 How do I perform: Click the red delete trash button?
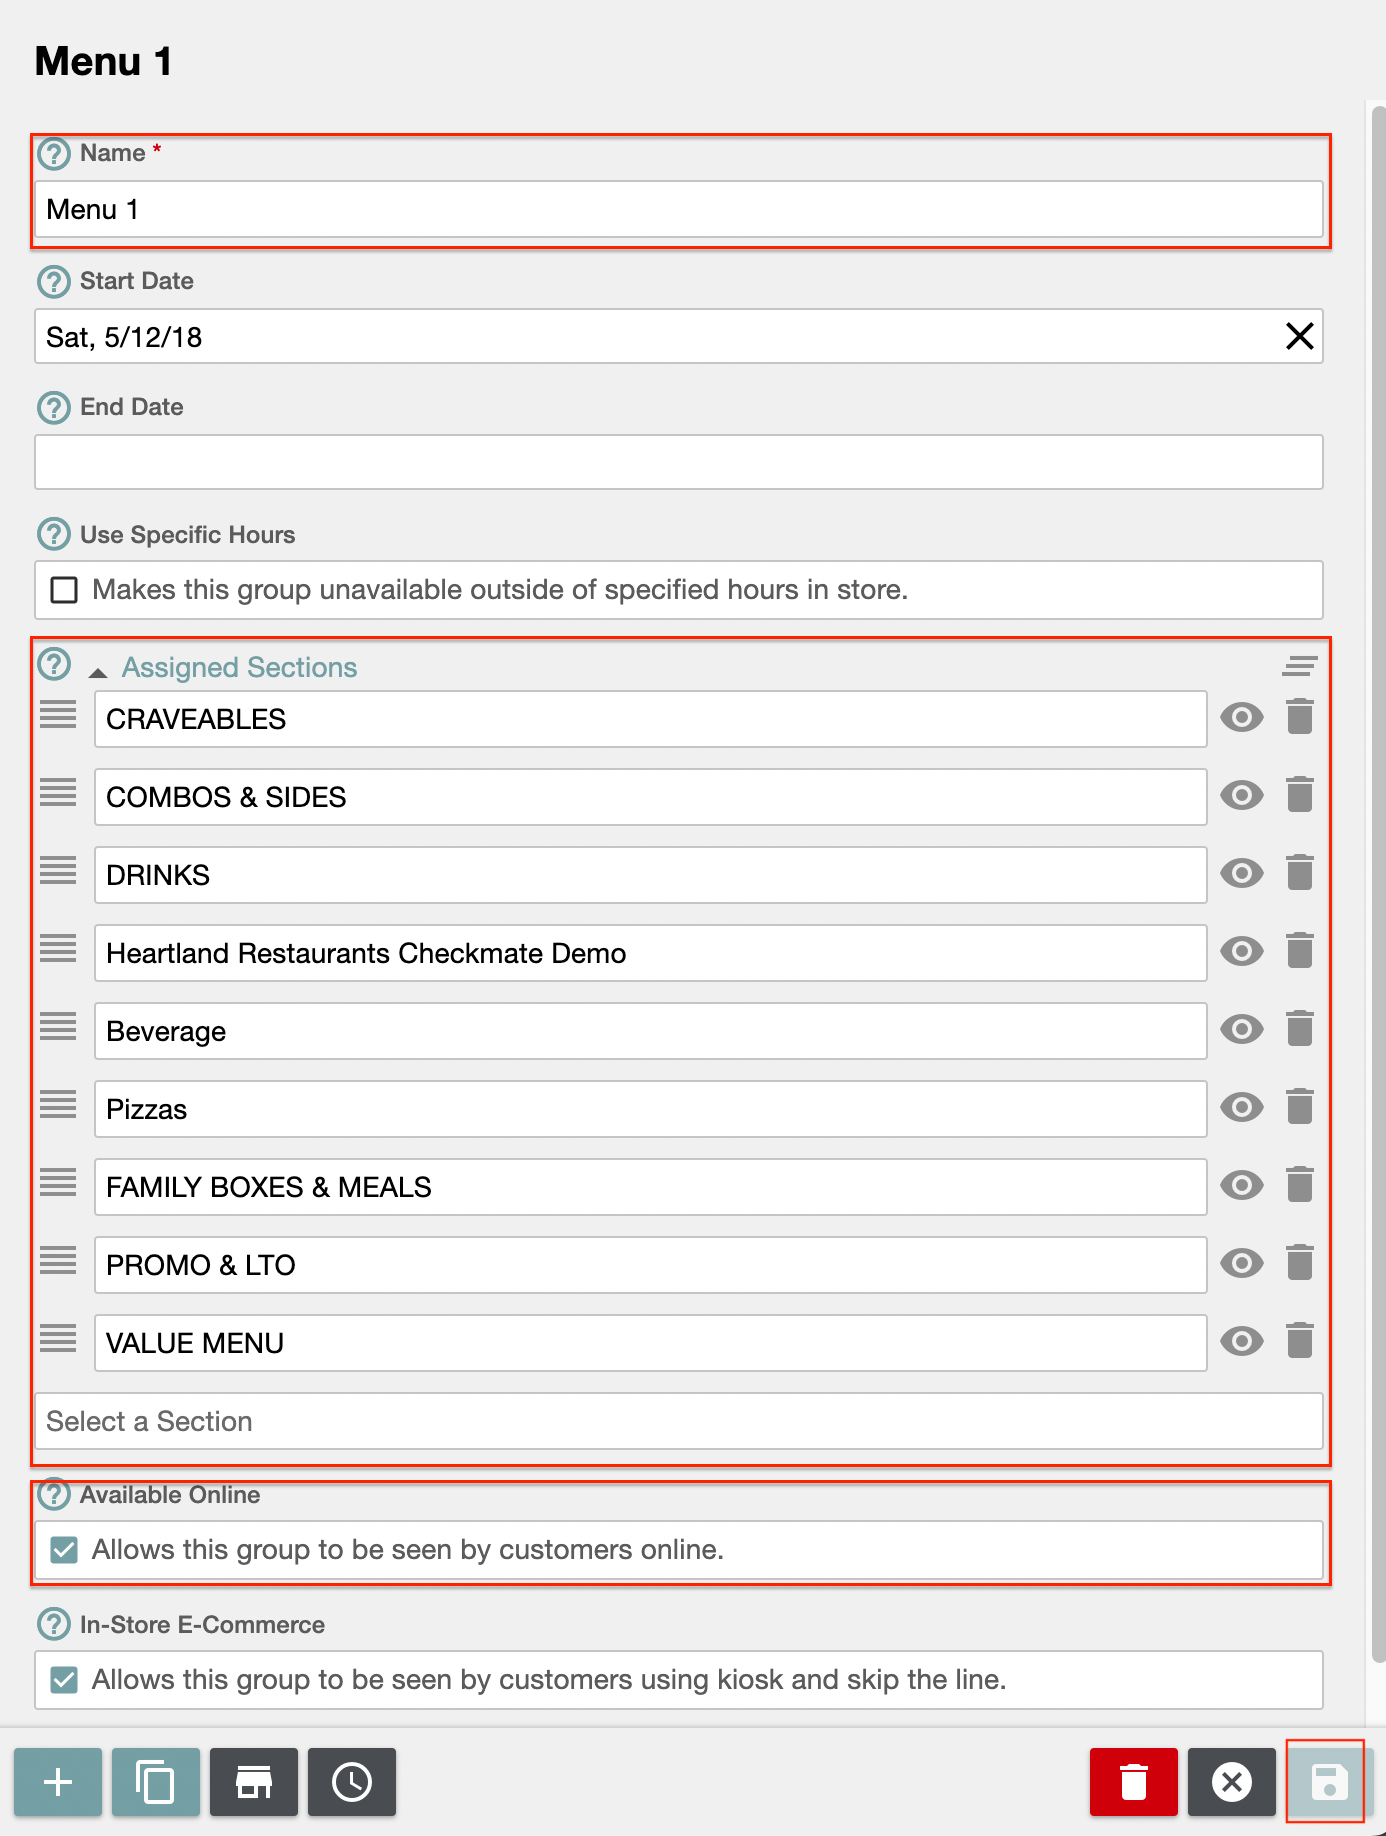pyautogui.click(x=1133, y=1782)
